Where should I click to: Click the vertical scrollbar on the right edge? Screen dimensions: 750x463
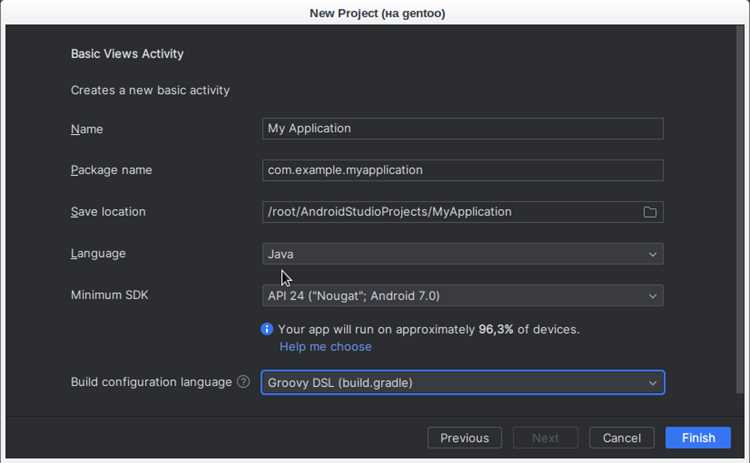[x=740, y=210]
